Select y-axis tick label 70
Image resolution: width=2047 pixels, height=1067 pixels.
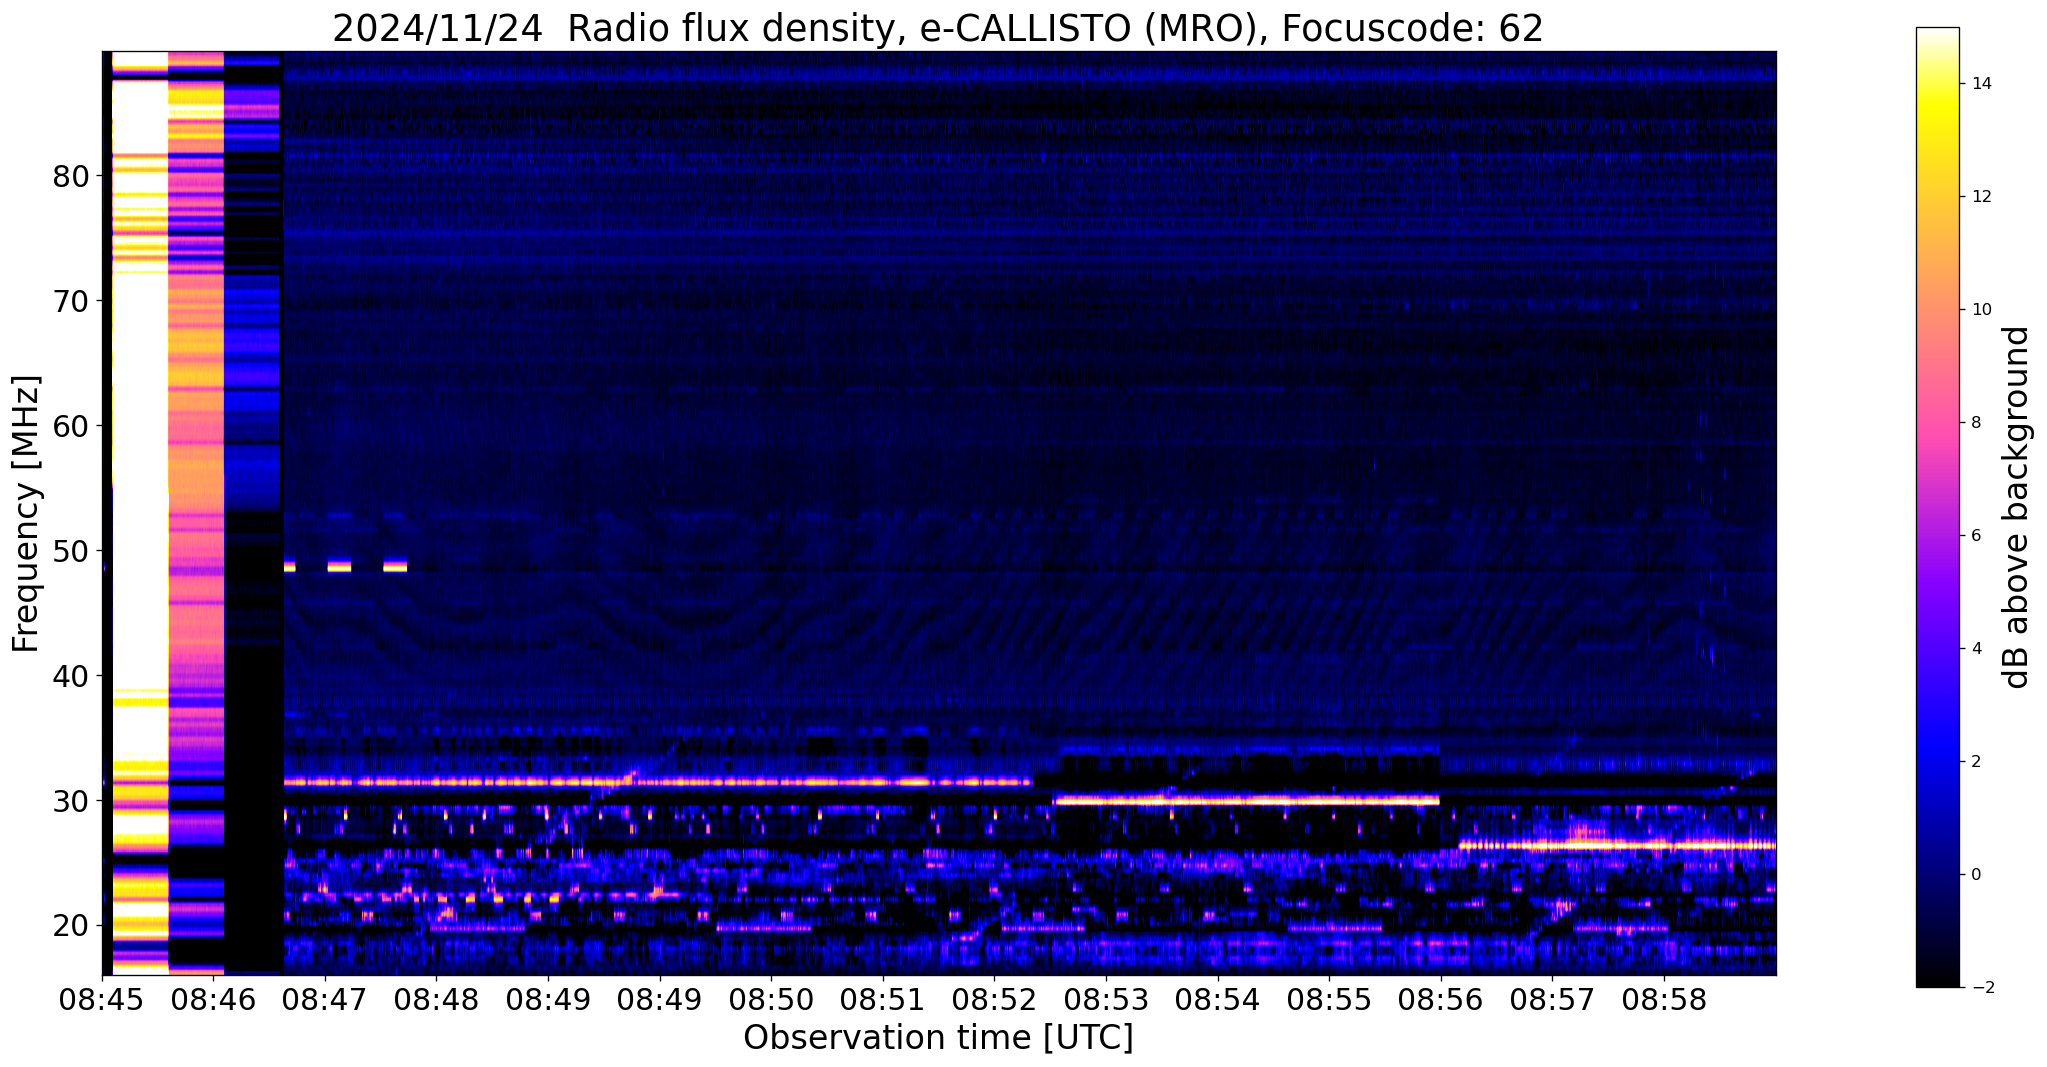[x=72, y=301]
